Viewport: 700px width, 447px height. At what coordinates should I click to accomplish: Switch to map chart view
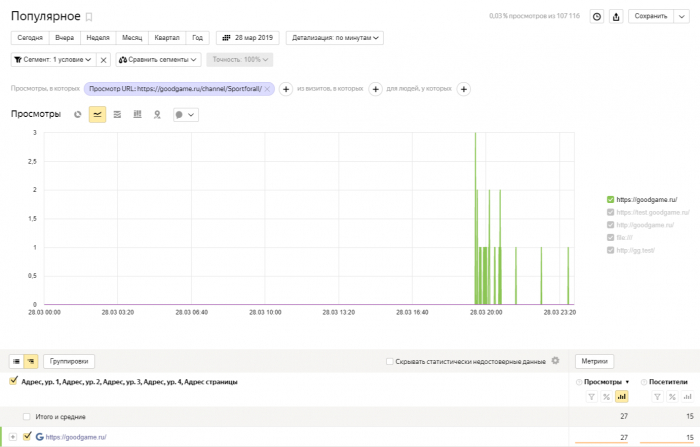pos(157,114)
